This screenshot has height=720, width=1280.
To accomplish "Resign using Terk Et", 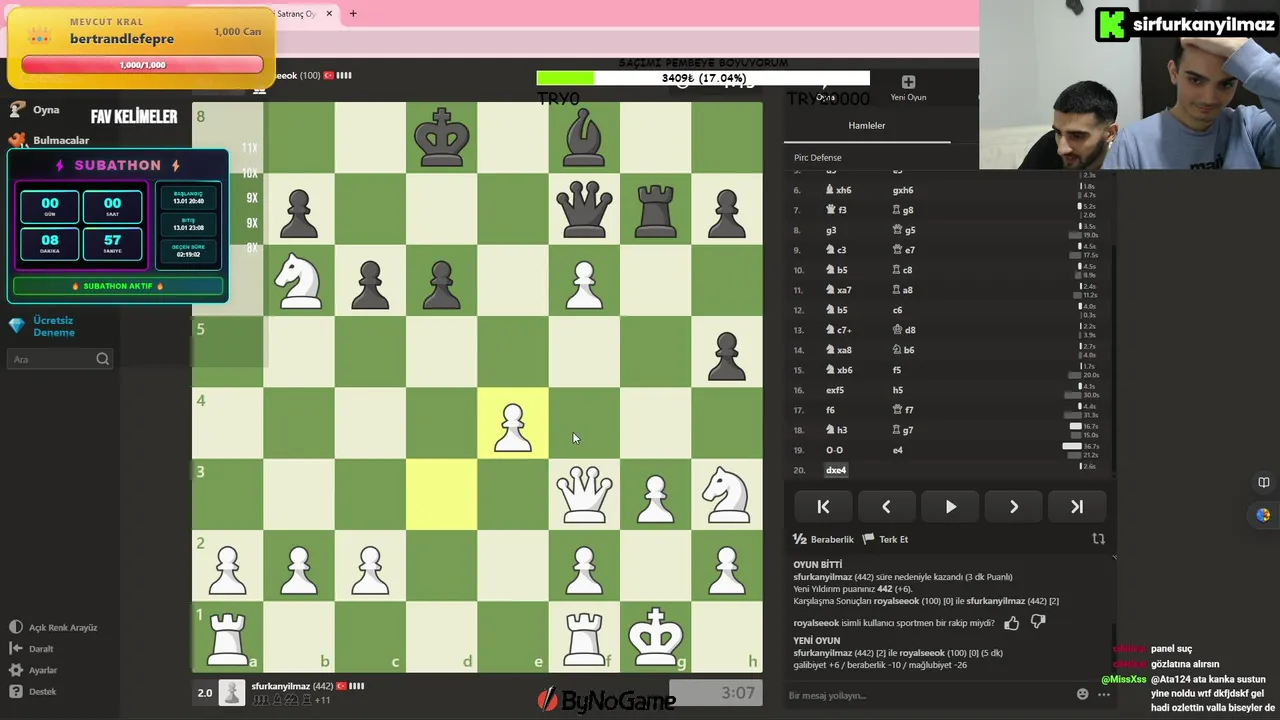I will click(886, 539).
